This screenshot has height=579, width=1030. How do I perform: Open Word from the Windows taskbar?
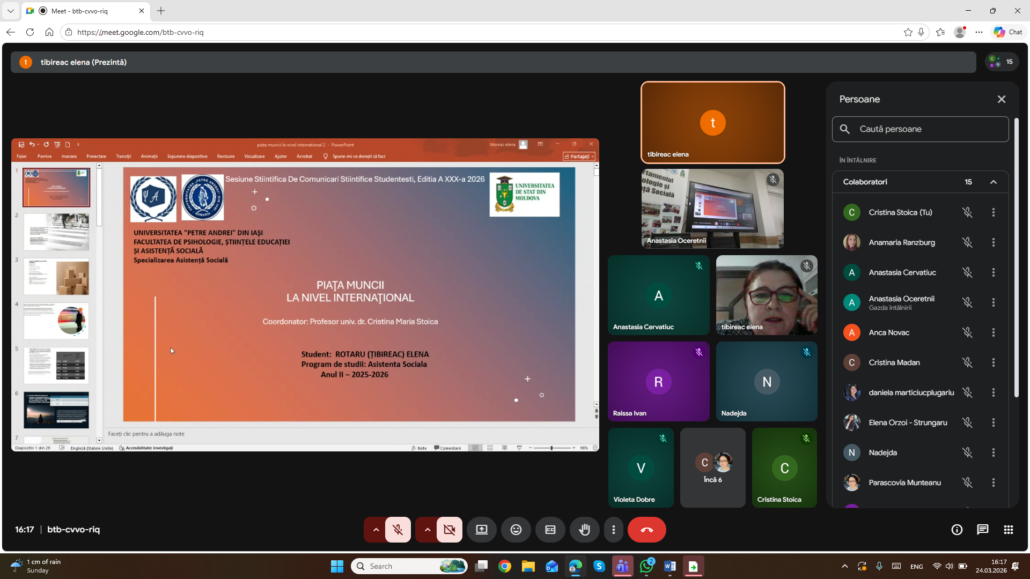coord(669,566)
